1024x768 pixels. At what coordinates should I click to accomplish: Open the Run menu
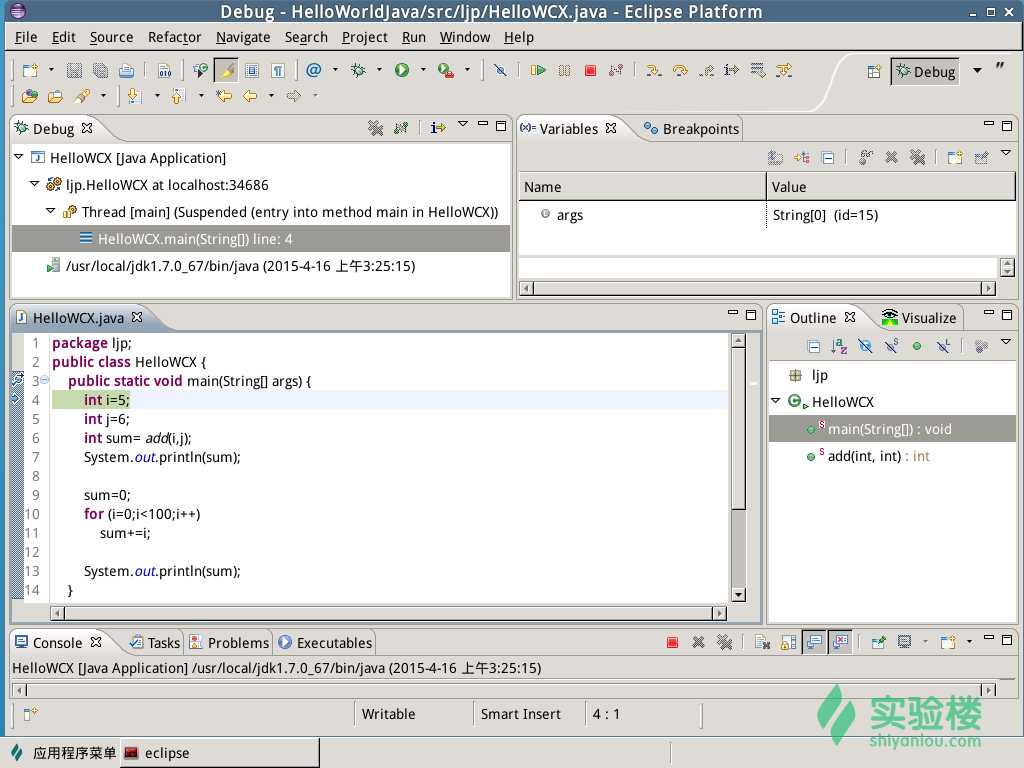coord(413,37)
